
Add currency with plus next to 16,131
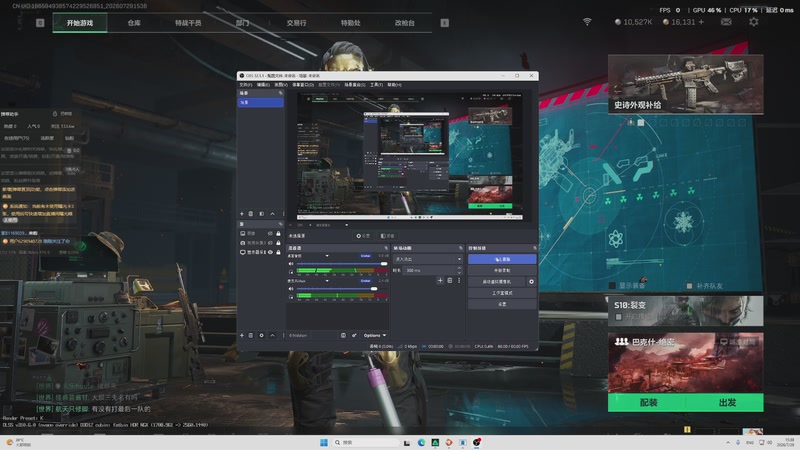[701, 22]
